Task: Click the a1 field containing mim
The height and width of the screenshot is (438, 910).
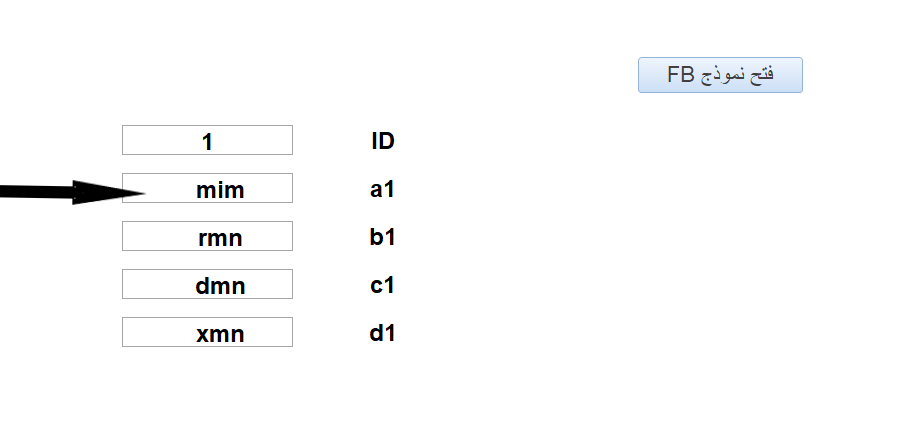Action: [207, 188]
